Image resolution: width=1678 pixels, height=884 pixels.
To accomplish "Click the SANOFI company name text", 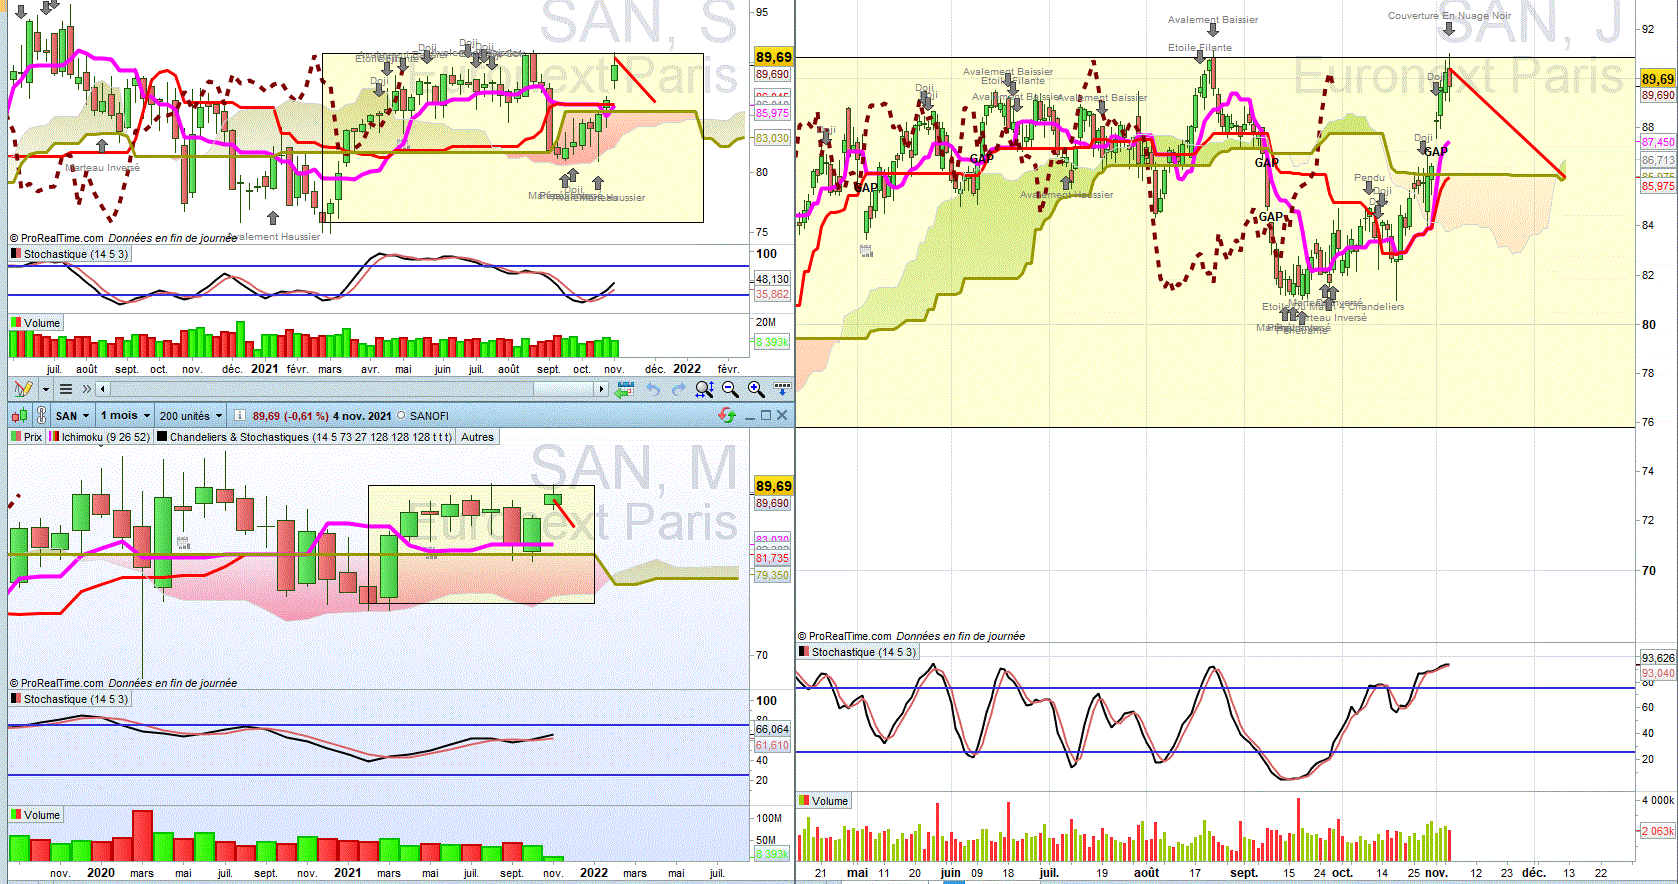I will (429, 416).
